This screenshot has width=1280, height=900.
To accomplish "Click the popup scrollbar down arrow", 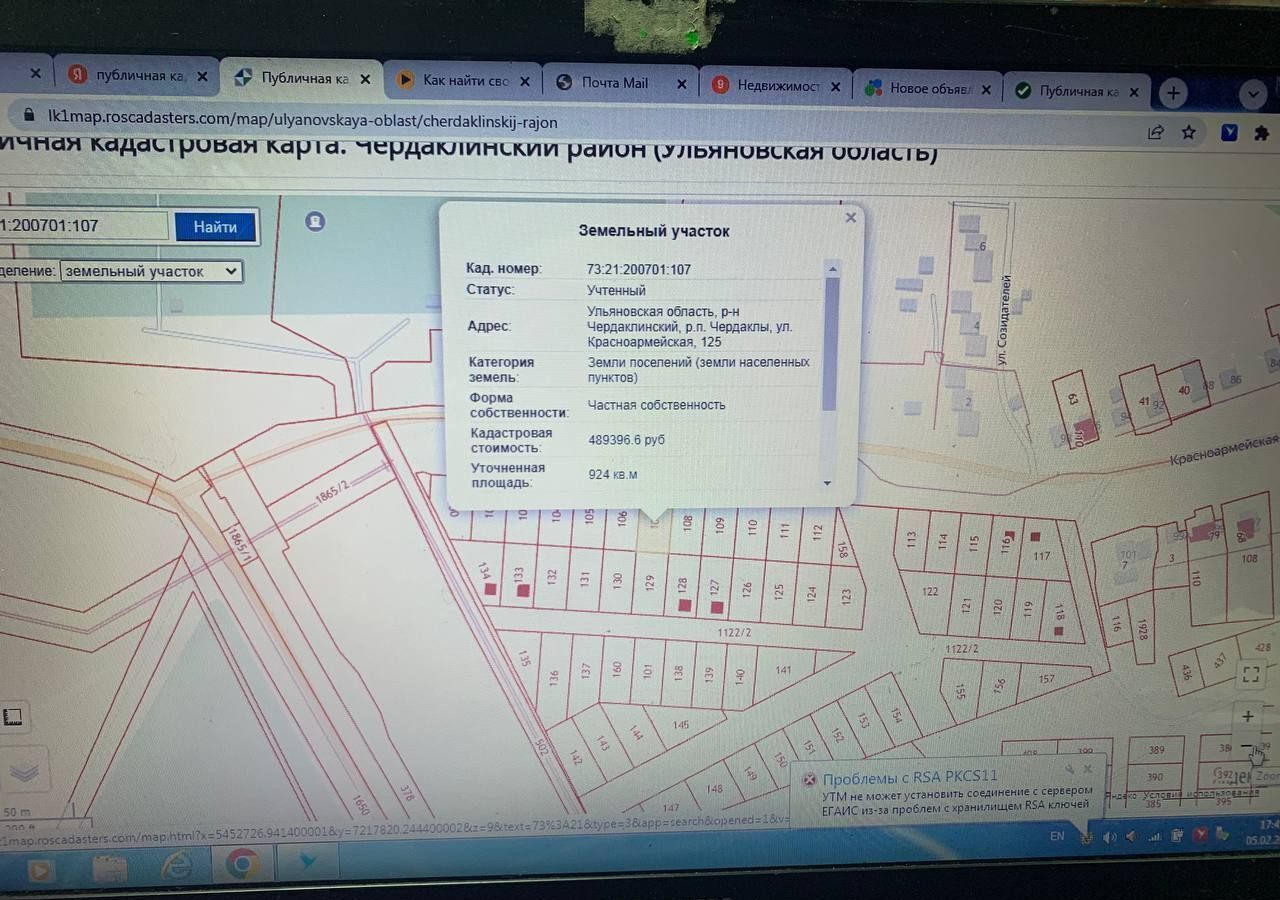I will pyautogui.click(x=828, y=482).
